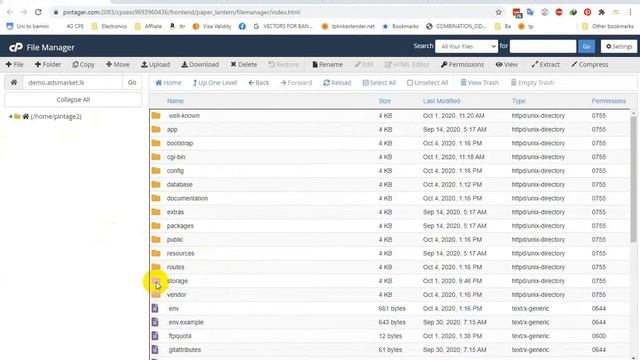Focus the search text field
This screenshot has width=640, height=360.
(542, 47)
